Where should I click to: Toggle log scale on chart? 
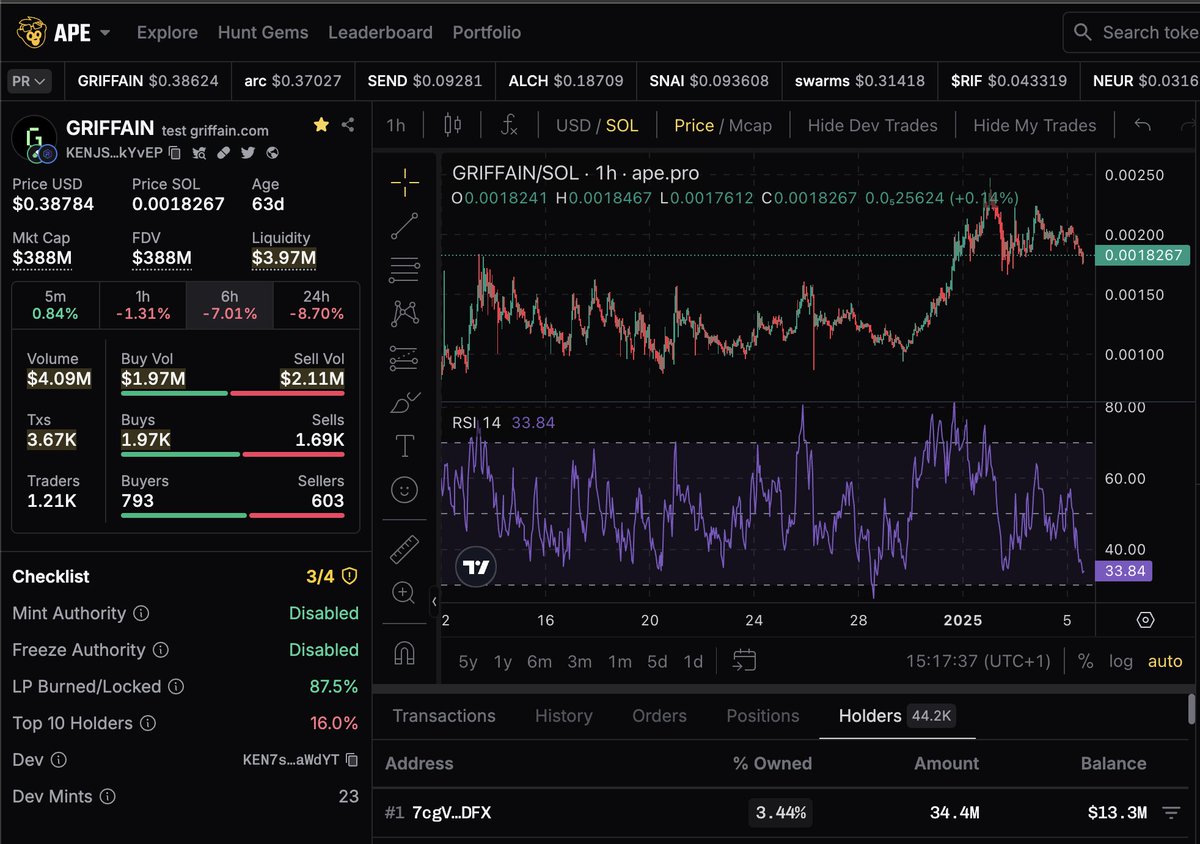point(1121,661)
